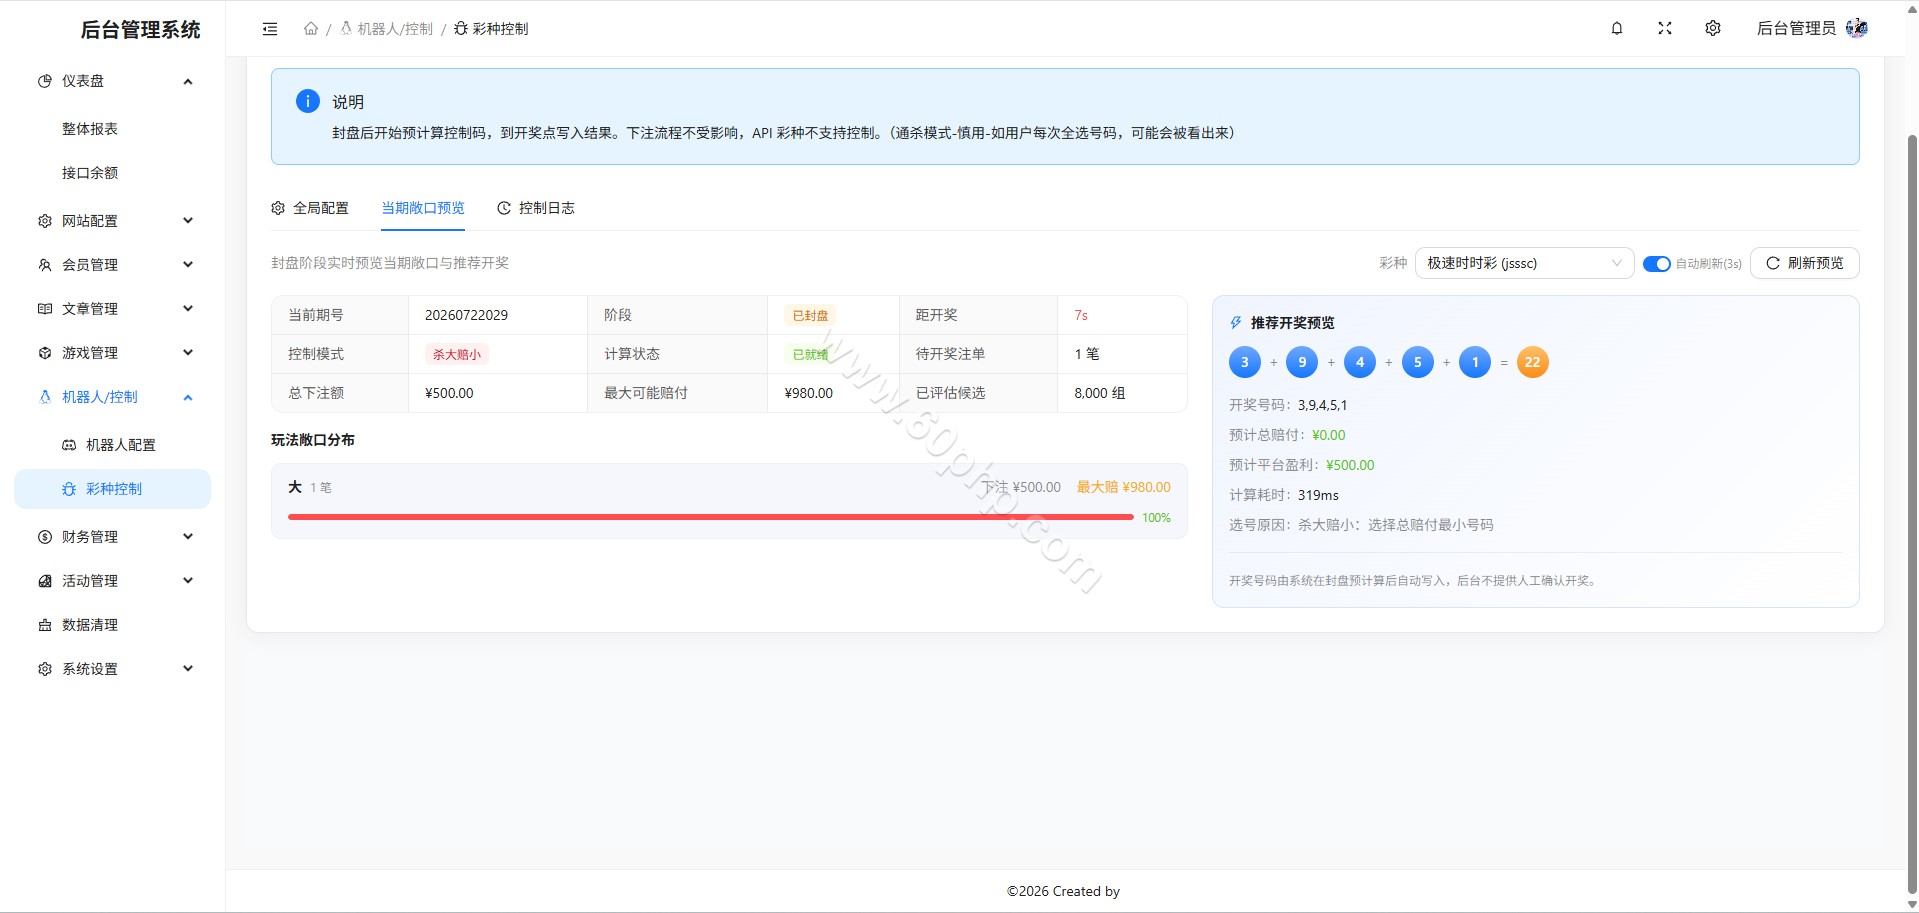Click the 仪表盘 dashboard icon in sidebar

(45, 81)
